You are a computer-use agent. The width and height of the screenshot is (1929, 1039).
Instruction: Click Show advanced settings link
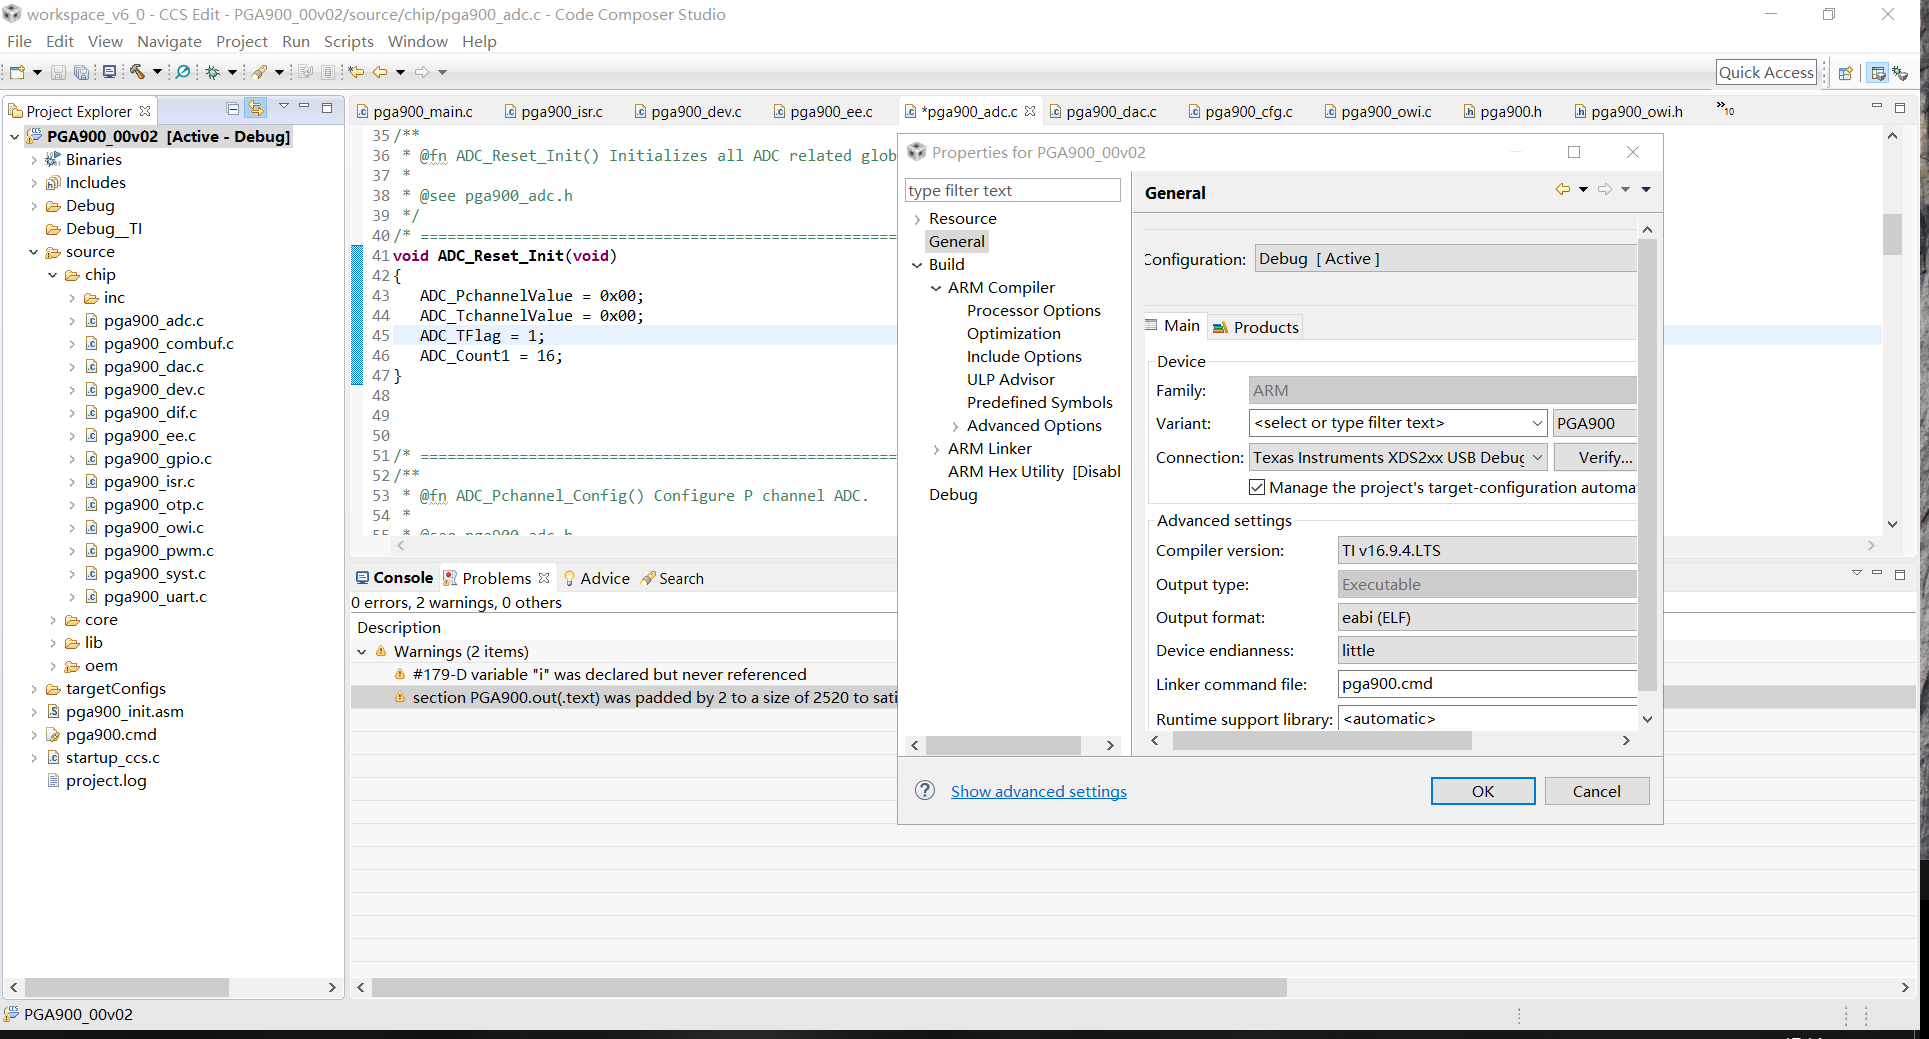(1038, 791)
